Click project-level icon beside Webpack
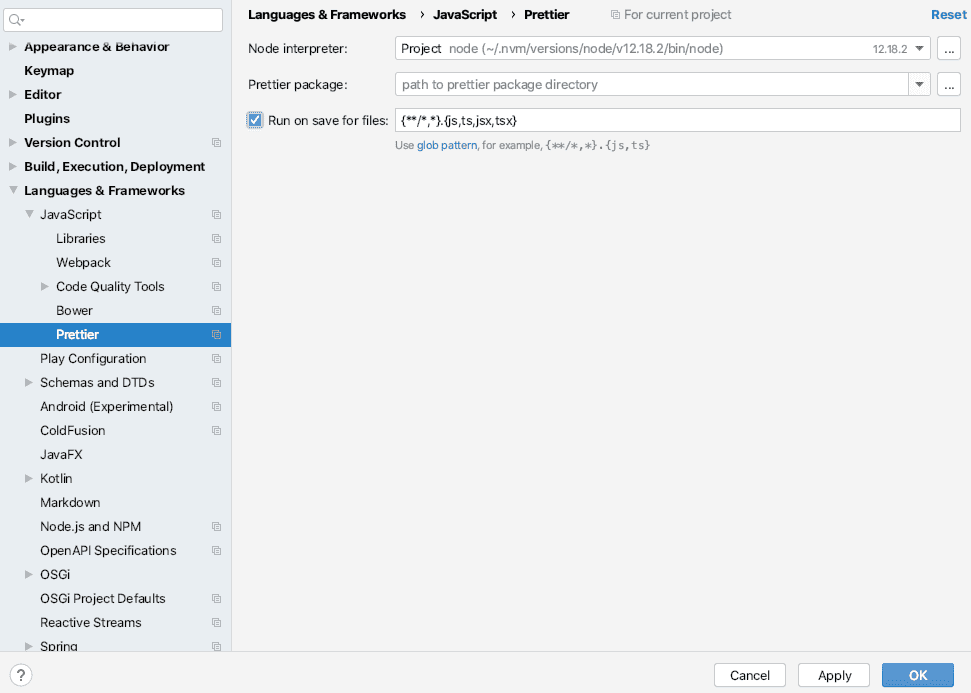Screen dimensions: 971x693 click(216, 263)
